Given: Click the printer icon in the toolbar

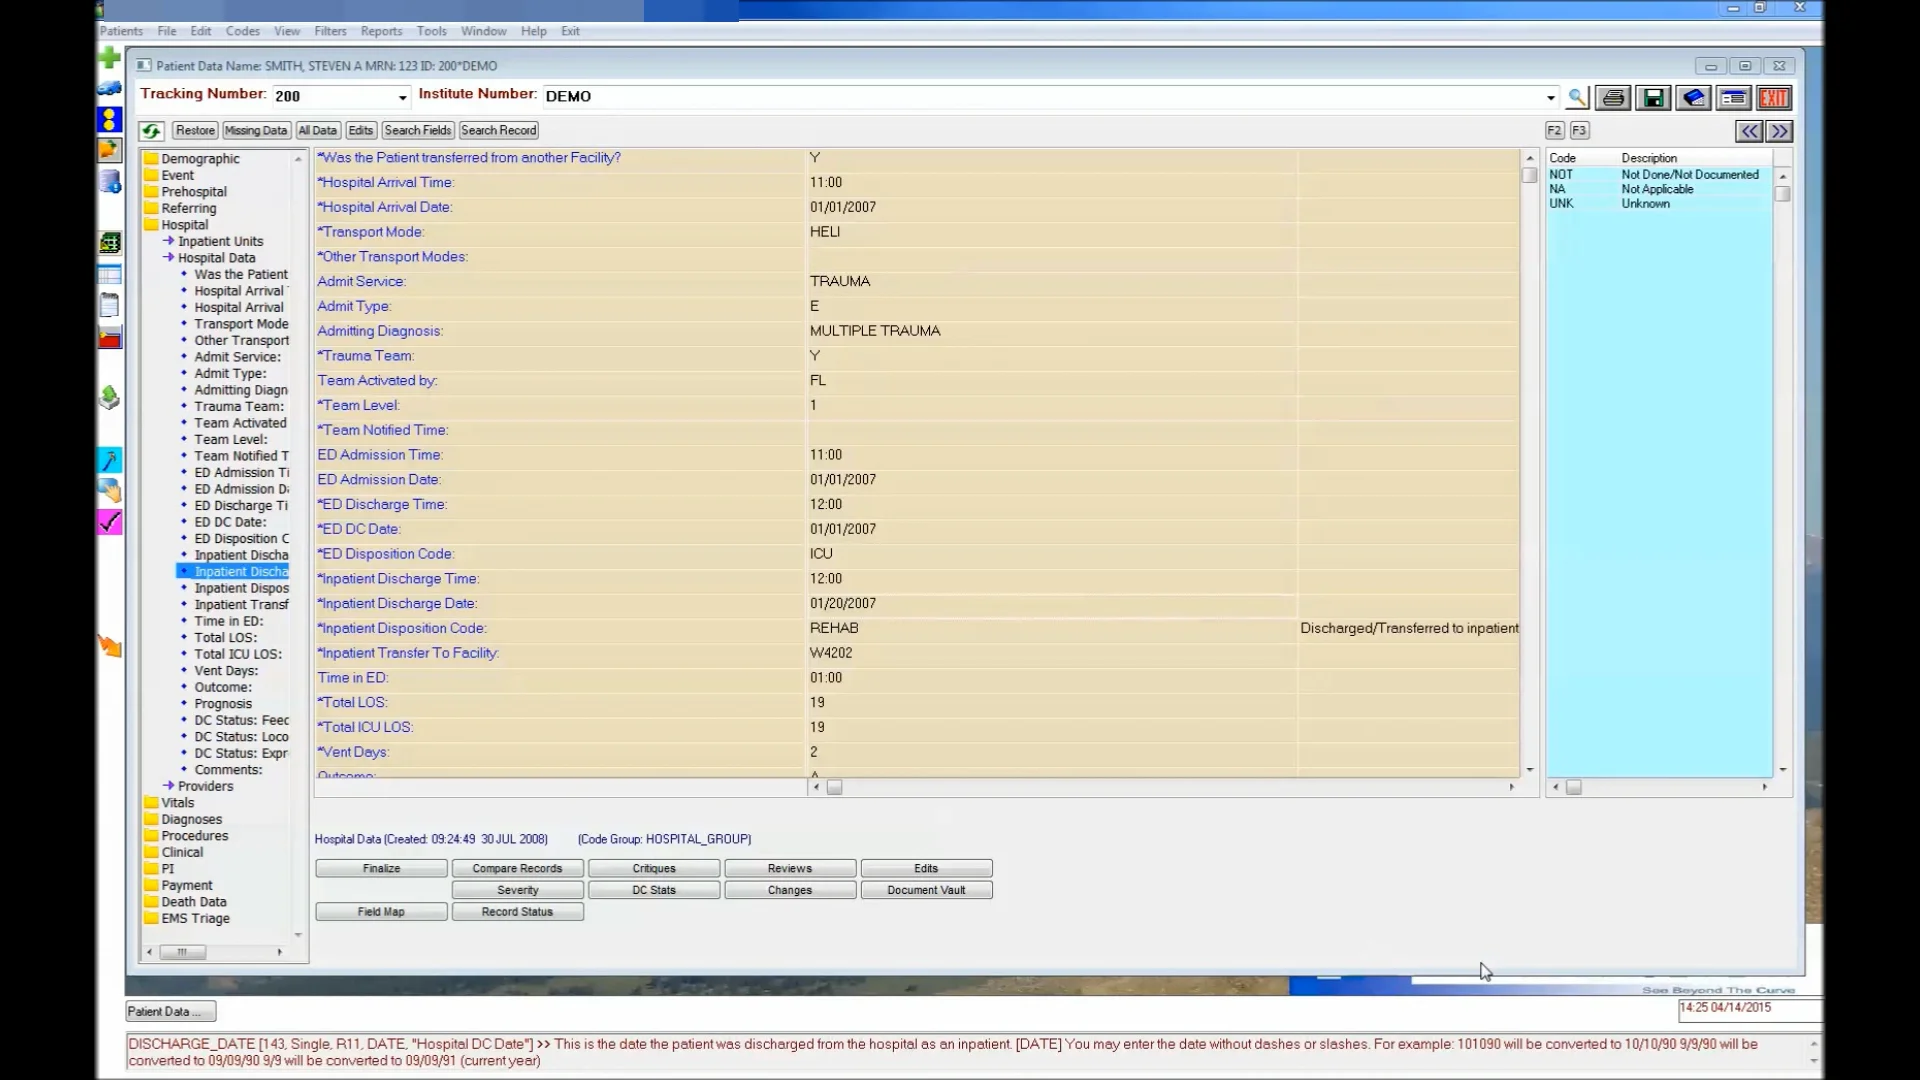Looking at the screenshot, I should click(1613, 98).
